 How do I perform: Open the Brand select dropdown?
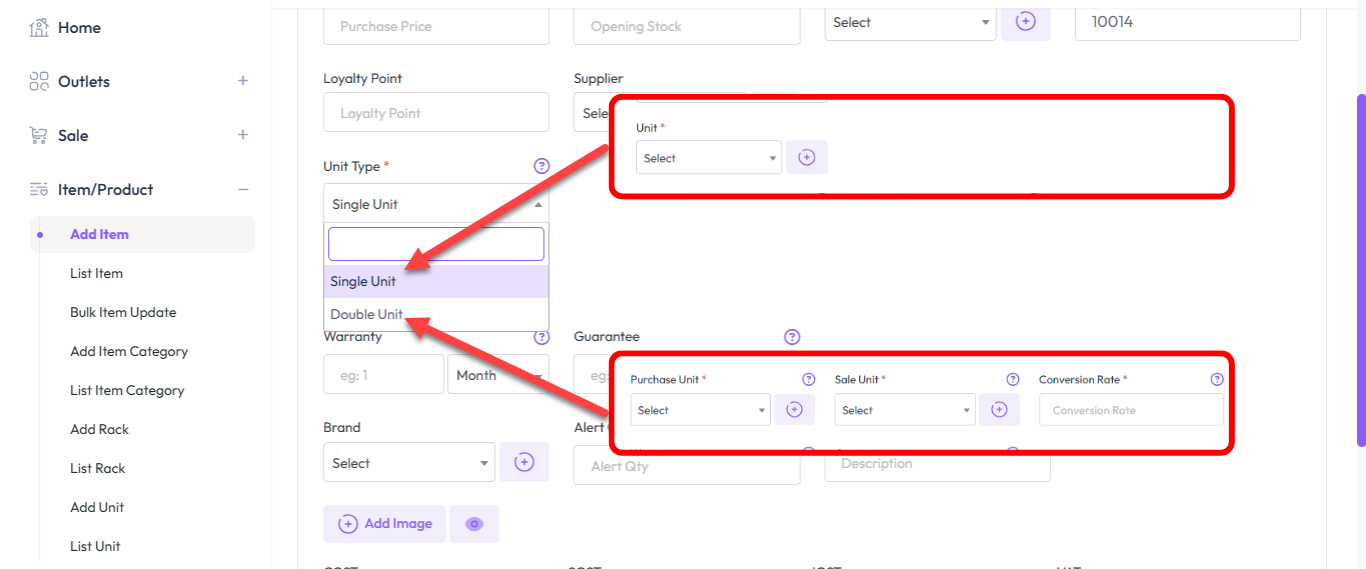409,463
